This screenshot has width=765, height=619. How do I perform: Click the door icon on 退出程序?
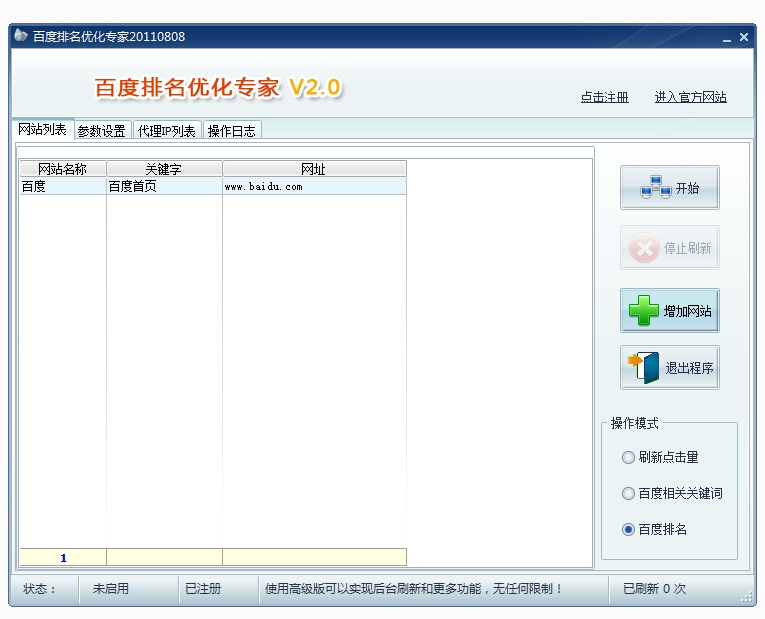[x=644, y=367]
